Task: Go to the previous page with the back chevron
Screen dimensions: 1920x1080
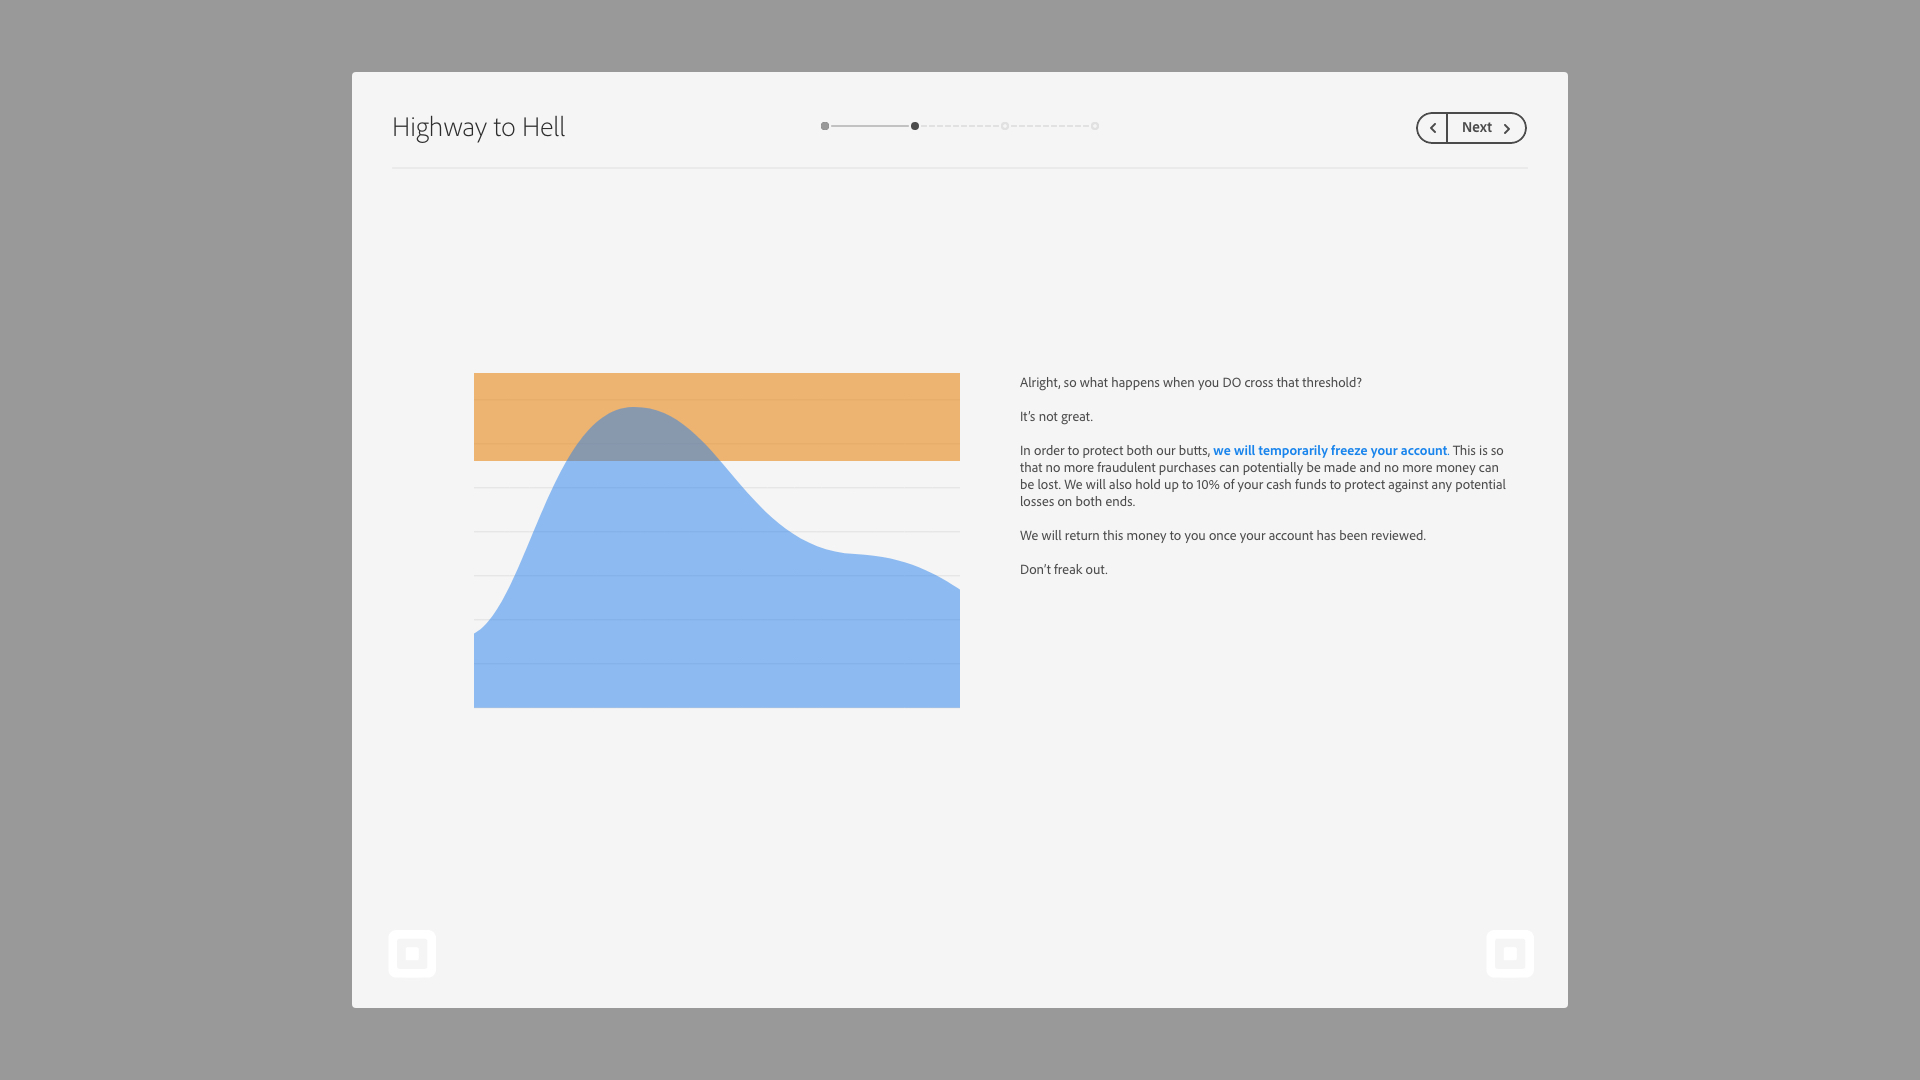Action: pos(1432,128)
